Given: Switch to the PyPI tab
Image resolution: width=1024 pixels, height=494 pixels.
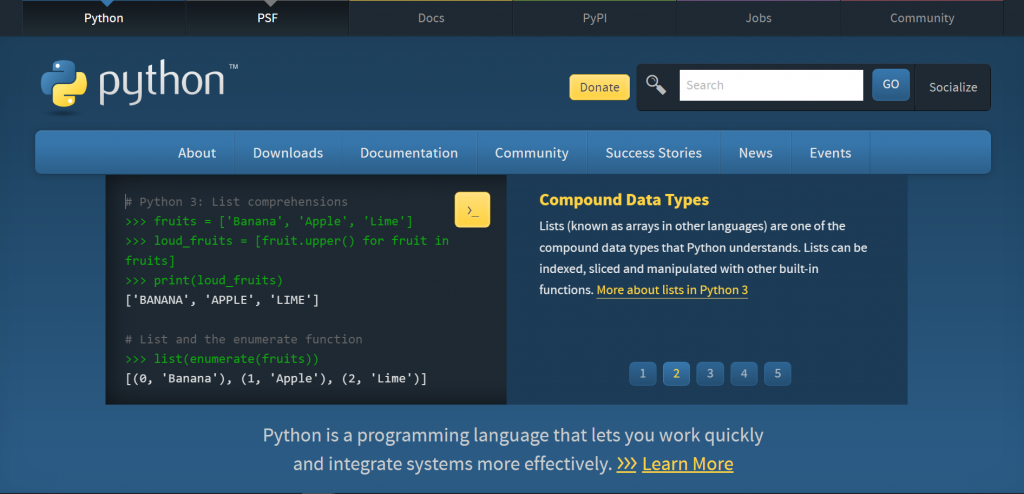Looking at the screenshot, I should tap(595, 18).
